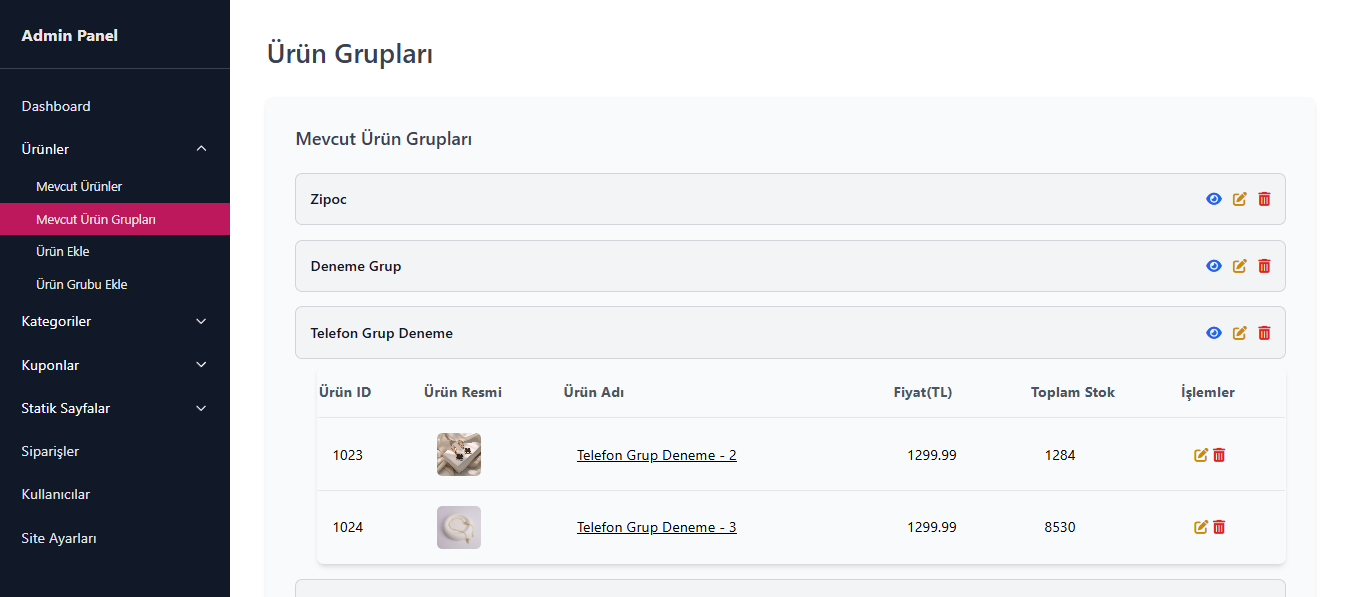Image resolution: width=1349 pixels, height=597 pixels.
Task: Edit the Telefon Grup Deneme group
Action: click(x=1240, y=333)
